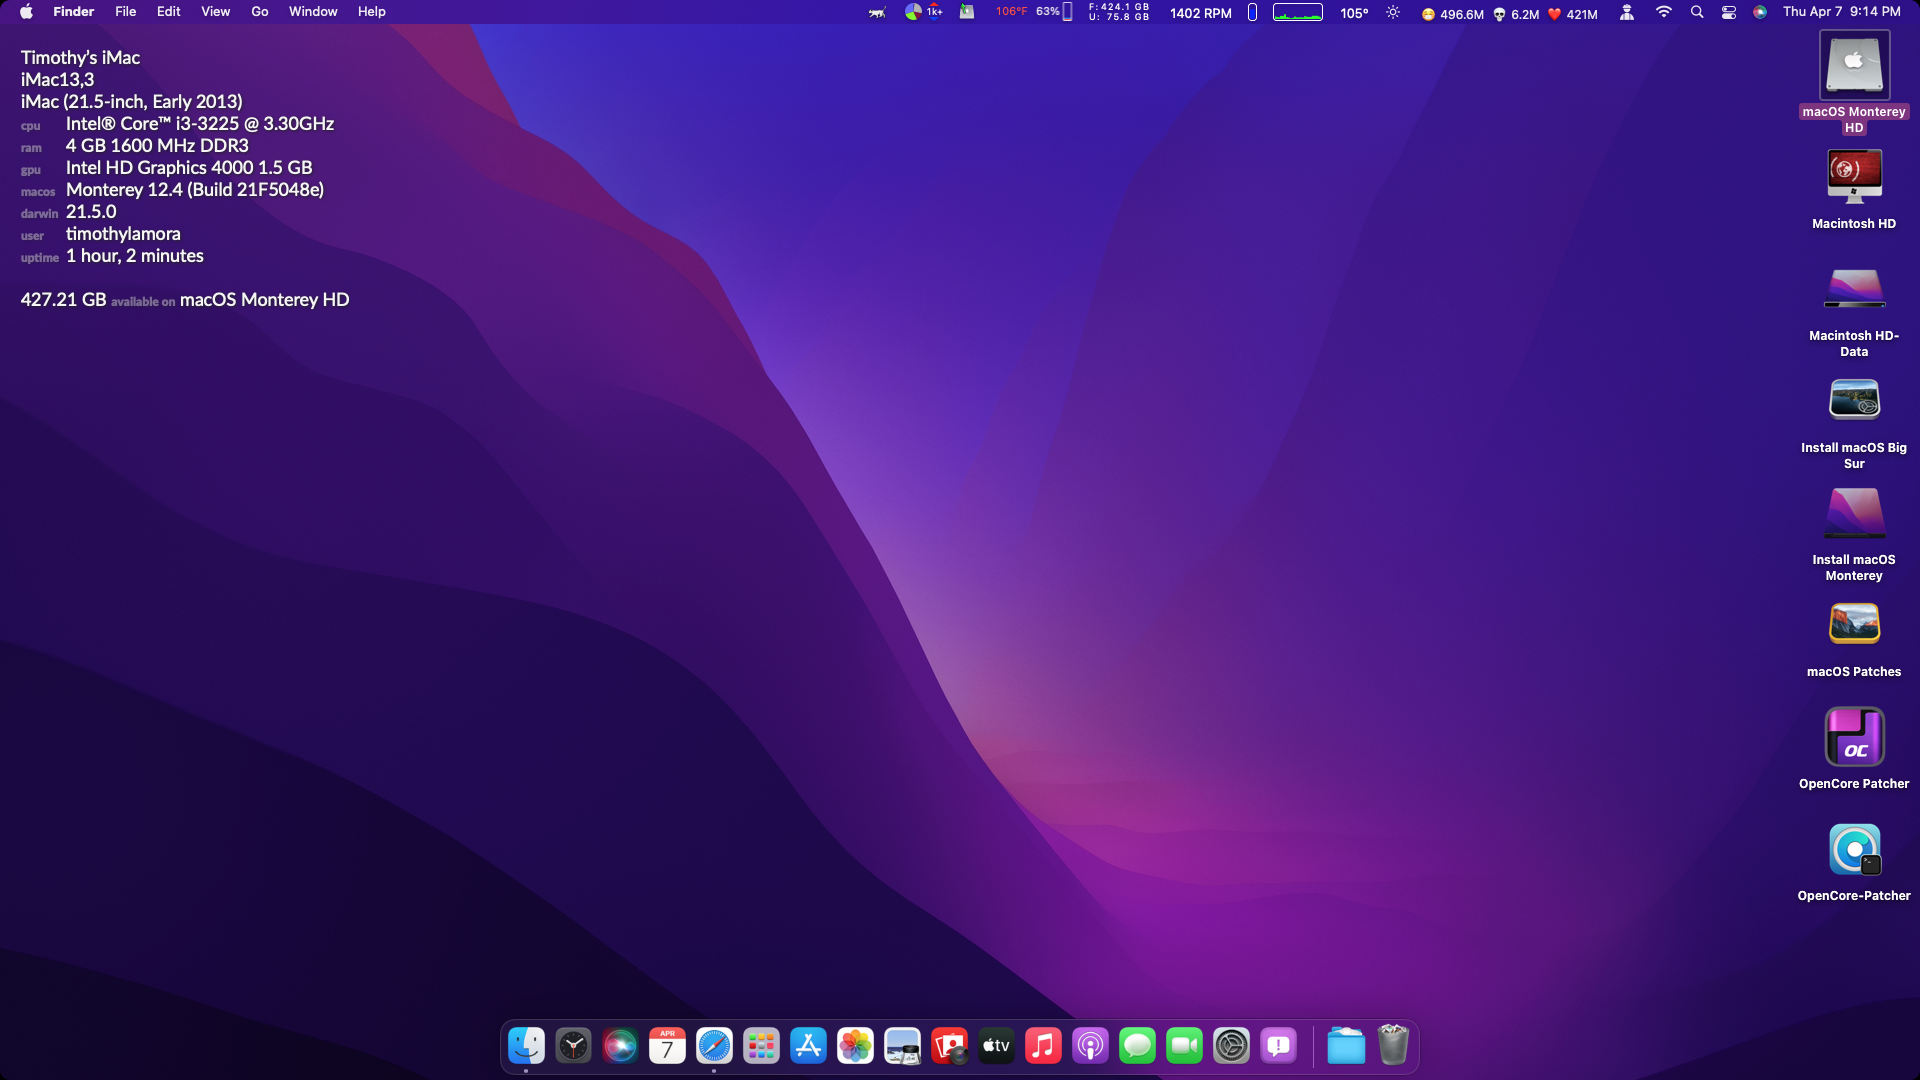1920x1080 pixels.
Task: Open Feedback Assistant in the Dock
Action: pyautogui.click(x=1278, y=1046)
